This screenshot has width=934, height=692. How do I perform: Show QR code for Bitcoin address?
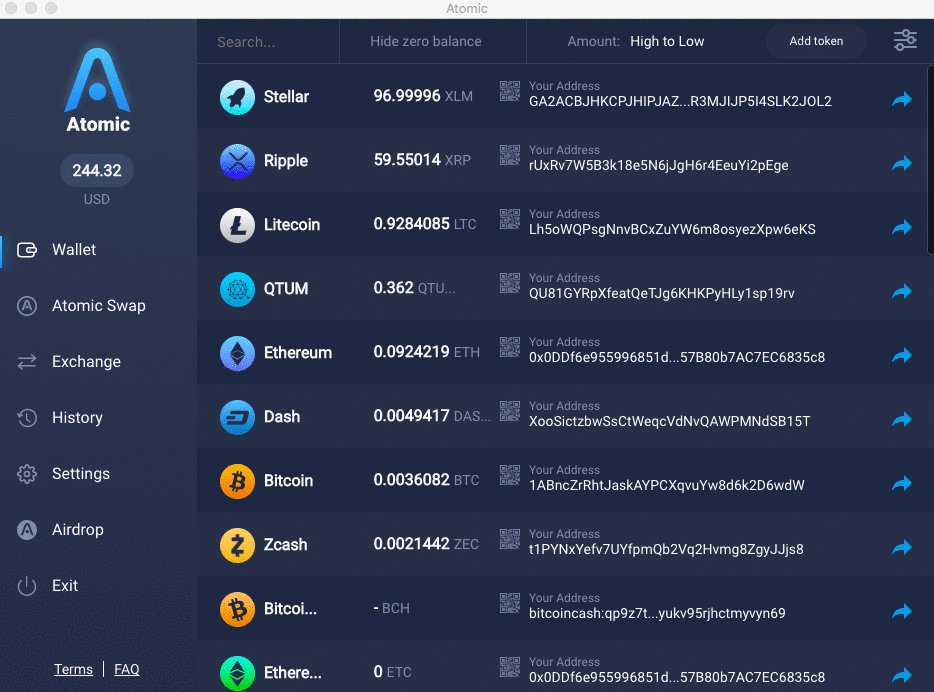(509, 475)
